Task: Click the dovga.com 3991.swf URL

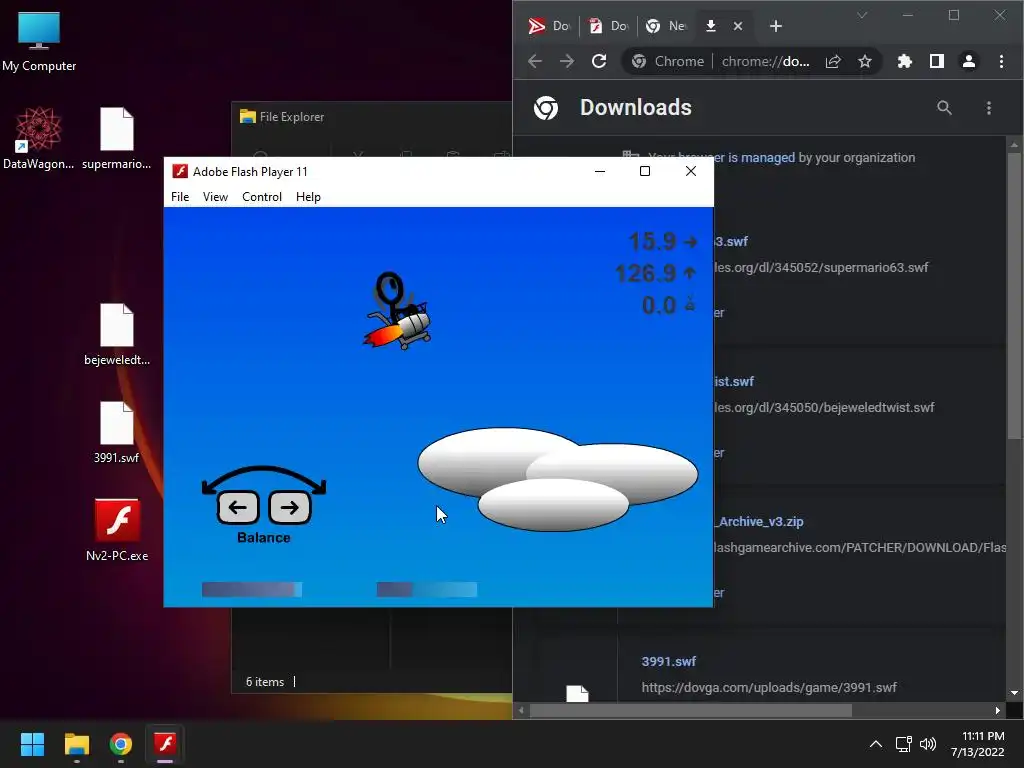Action: [x=769, y=687]
